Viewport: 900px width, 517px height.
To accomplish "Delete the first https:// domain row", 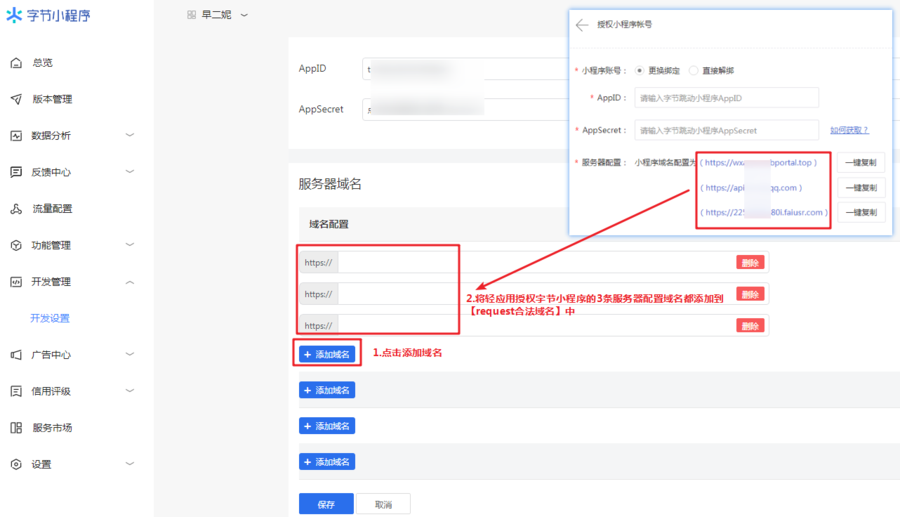I will 750,263.
